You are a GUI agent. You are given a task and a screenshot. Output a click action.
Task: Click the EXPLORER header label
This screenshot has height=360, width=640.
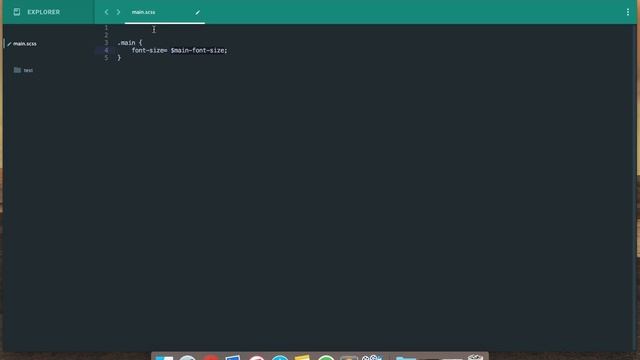(x=44, y=12)
